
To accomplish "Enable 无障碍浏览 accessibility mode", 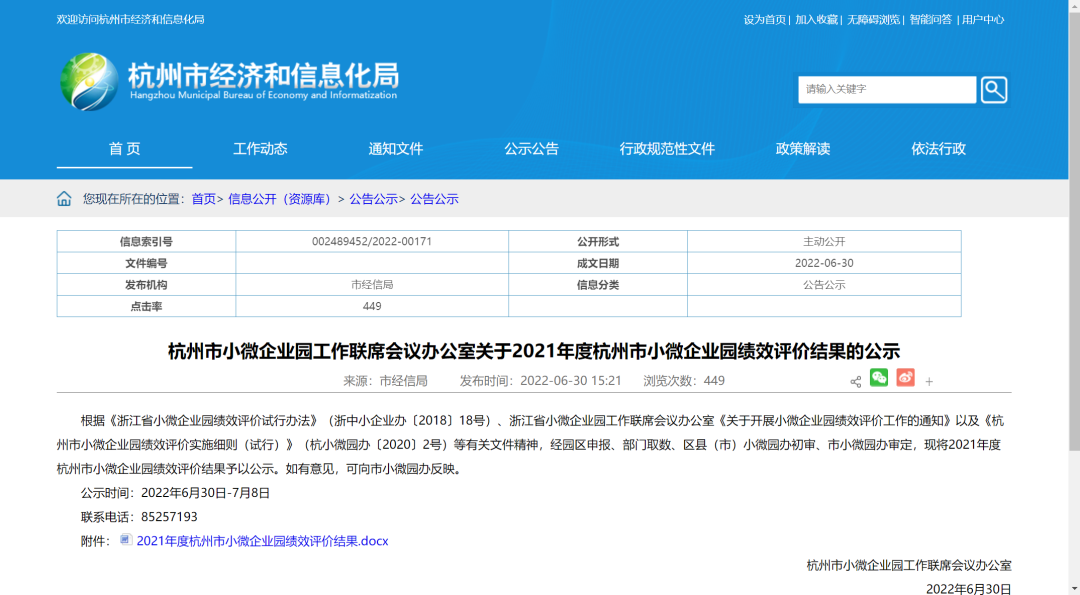I will coord(873,20).
